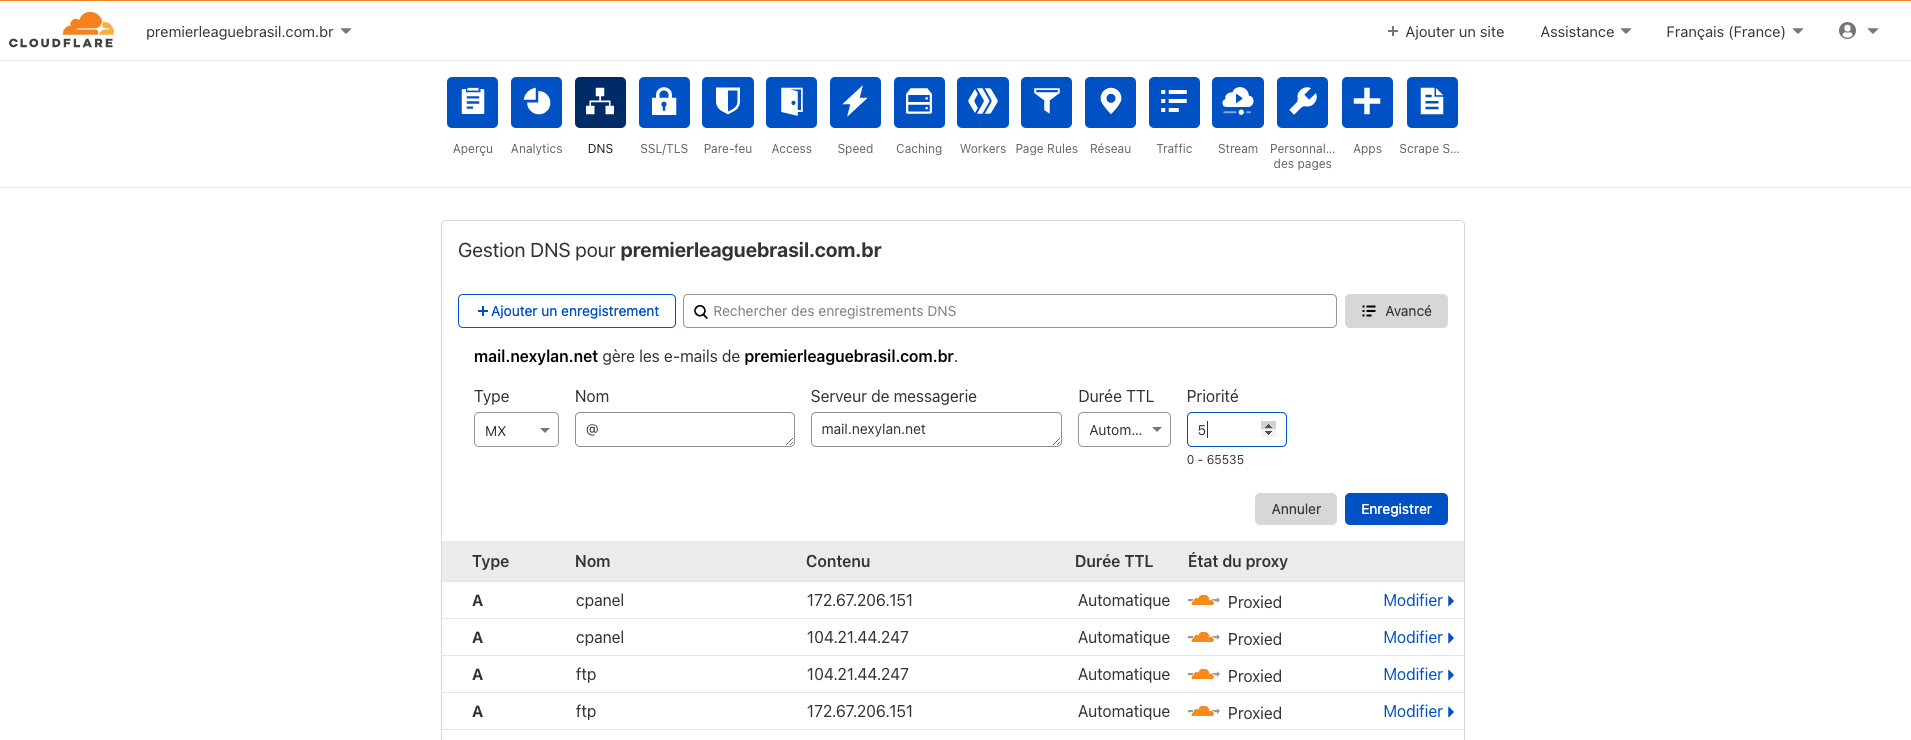1911x740 pixels.
Task: Toggle proxy cloud for ftp 172.67.206.151
Action: click(1203, 712)
